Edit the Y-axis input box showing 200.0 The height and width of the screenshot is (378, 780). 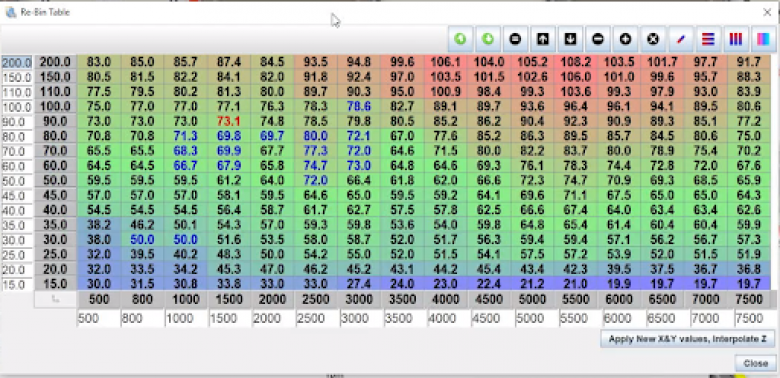tap(17, 63)
